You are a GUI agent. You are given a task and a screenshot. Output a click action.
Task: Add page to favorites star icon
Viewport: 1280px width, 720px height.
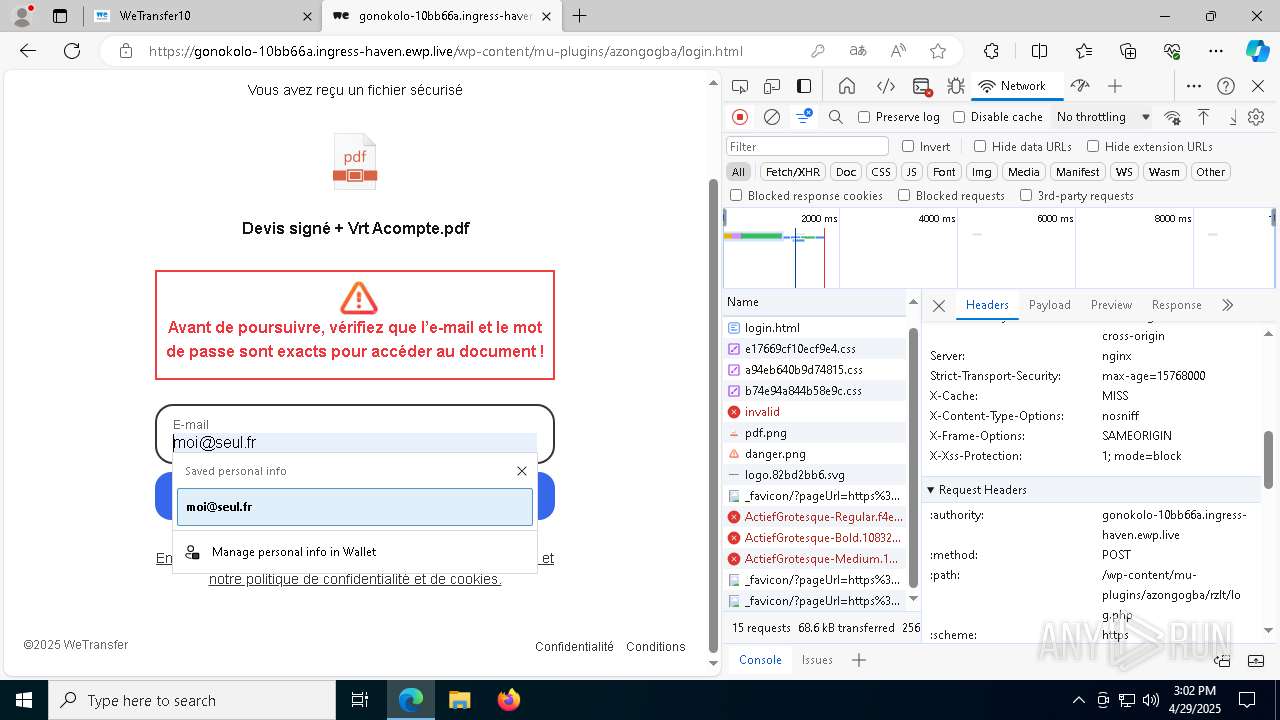pos(938,51)
